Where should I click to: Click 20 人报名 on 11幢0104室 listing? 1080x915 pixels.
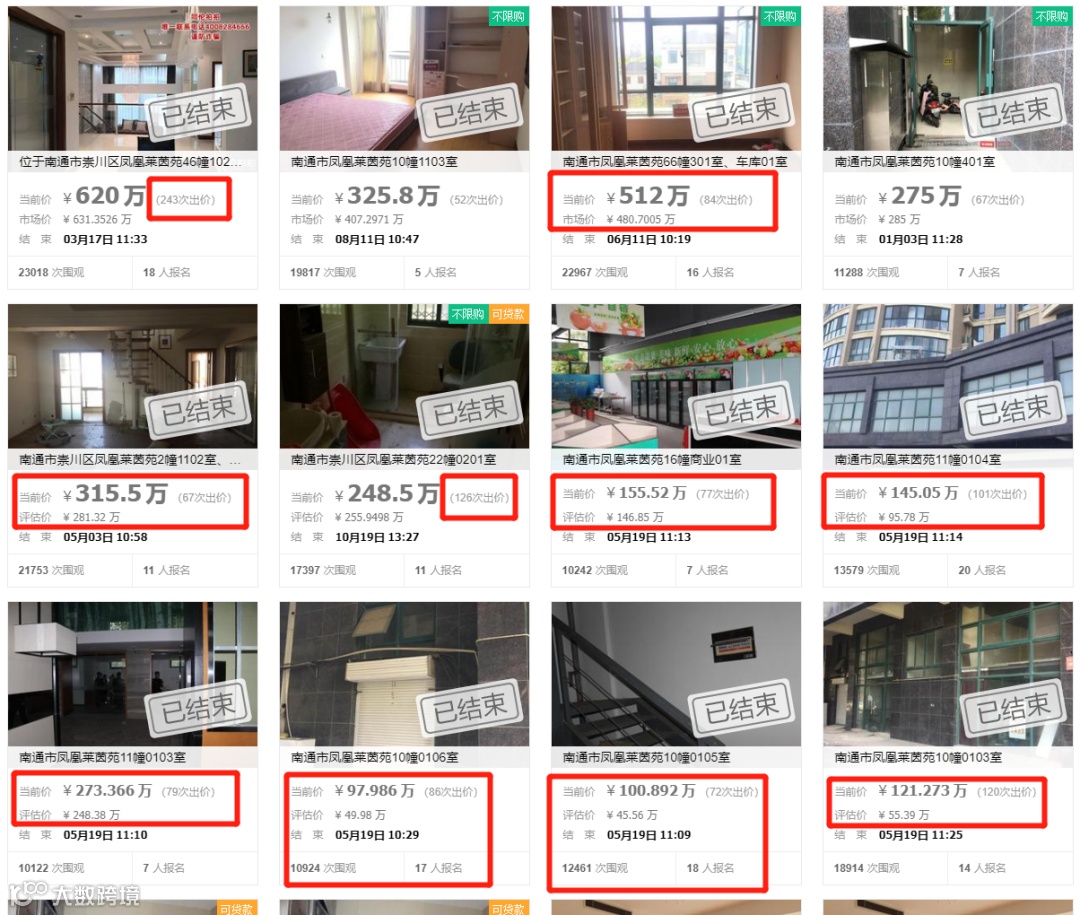[982, 570]
